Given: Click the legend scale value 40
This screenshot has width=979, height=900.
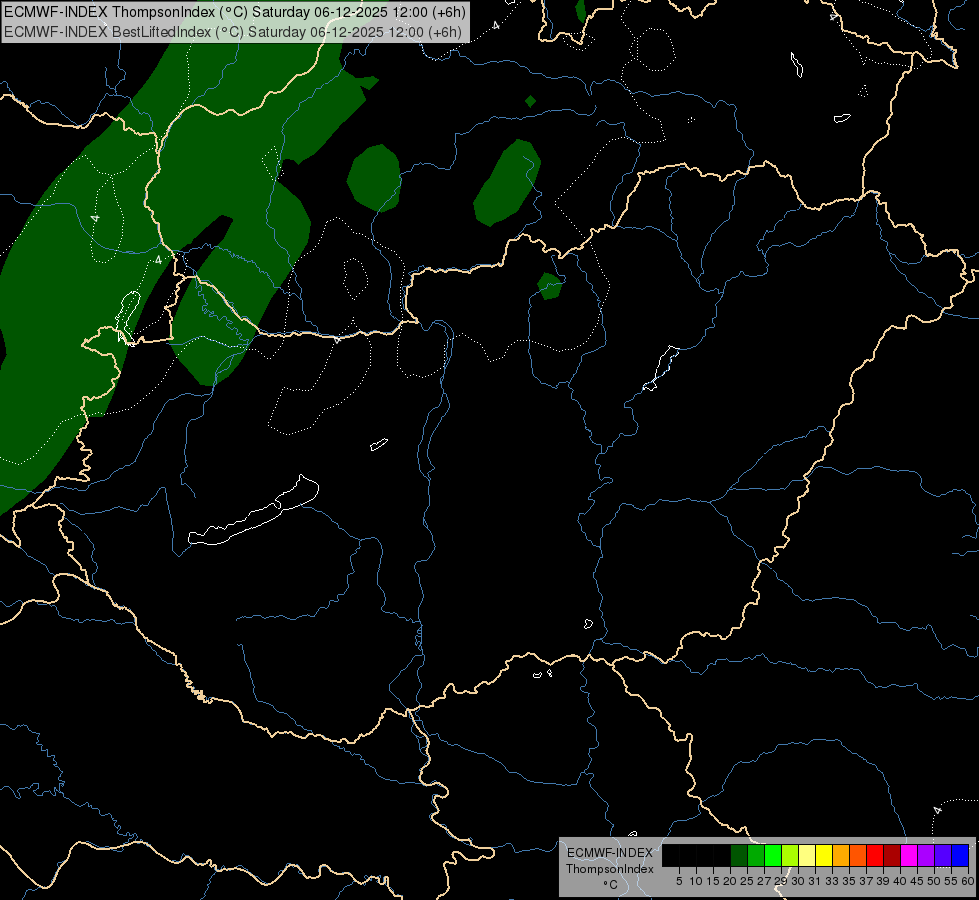Looking at the screenshot, I should click(900, 881).
